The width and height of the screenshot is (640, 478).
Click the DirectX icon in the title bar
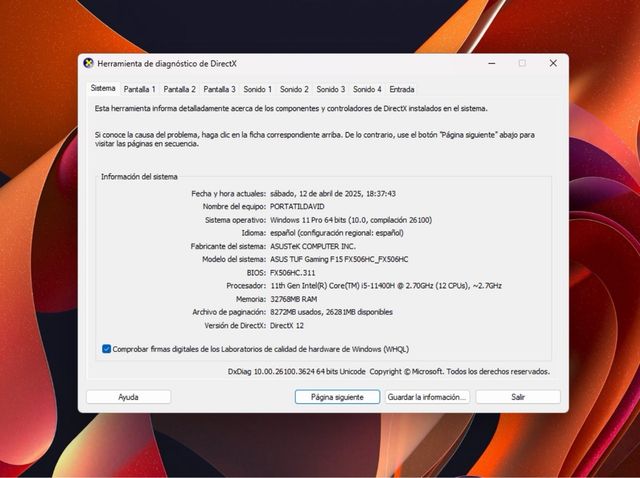pyautogui.click(x=88, y=63)
